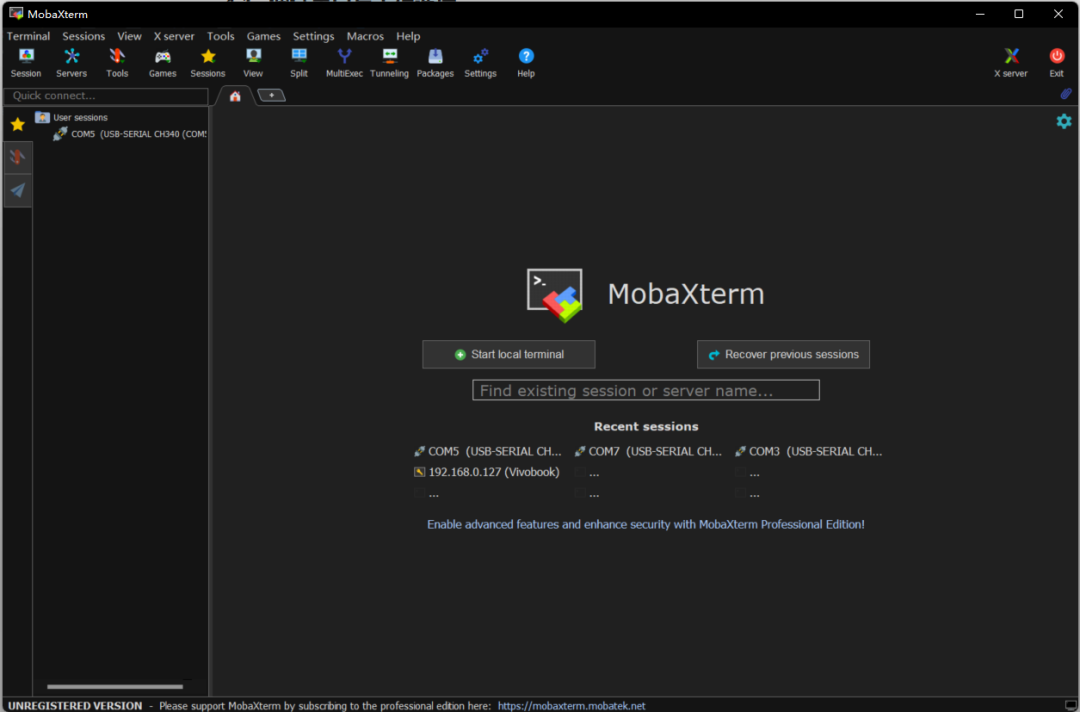Open the Settings menu in menu bar

pyautogui.click(x=313, y=36)
